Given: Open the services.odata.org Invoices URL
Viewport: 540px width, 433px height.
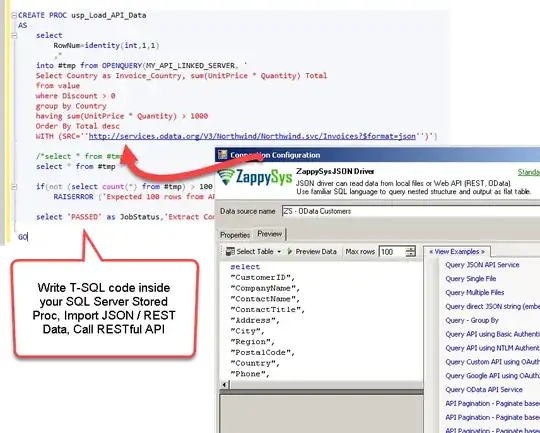Looking at the screenshot, I should (x=252, y=136).
